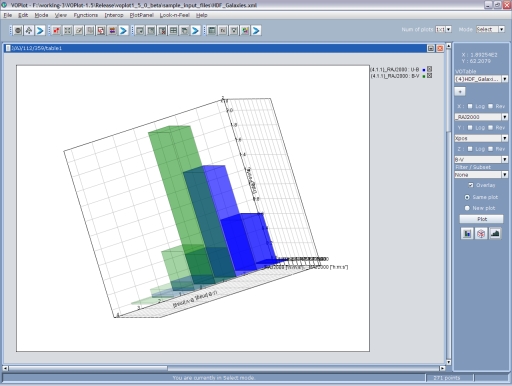Select the New plot radio button
The height and width of the screenshot is (386, 512).
click(x=467, y=208)
